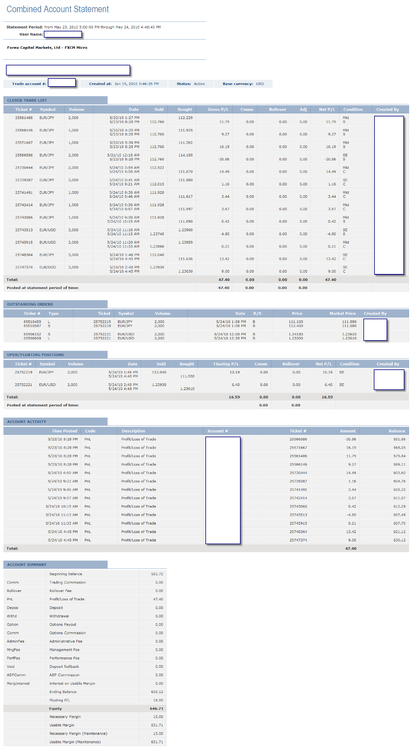Select the redacted User Name field
Viewport: 418px width, 750px height.
click(63, 34)
